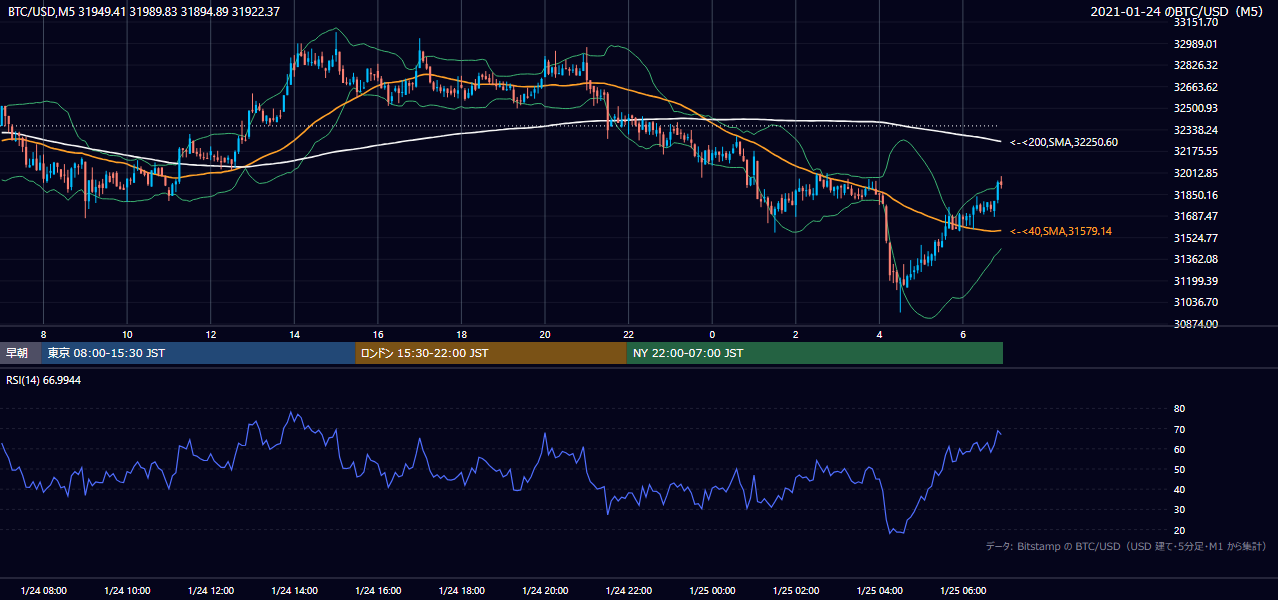Click the 2021-01-24 BTC/USD (M5) chart title
Viewport: 1278px width, 600px height.
click(1179, 11)
